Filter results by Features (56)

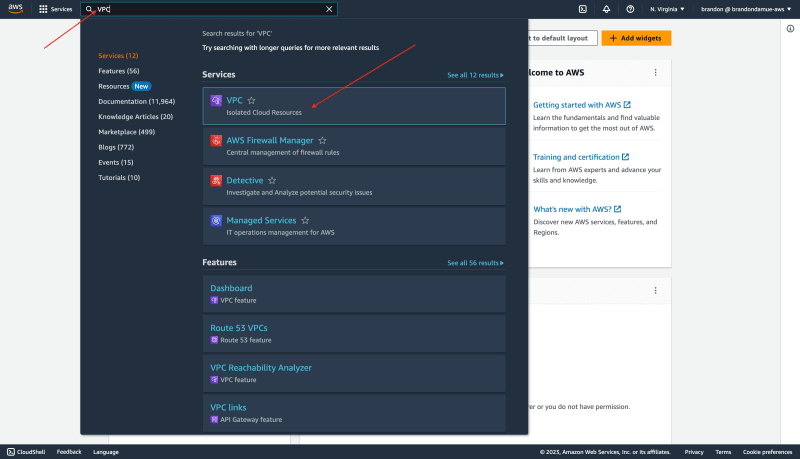[x=119, y=71]
